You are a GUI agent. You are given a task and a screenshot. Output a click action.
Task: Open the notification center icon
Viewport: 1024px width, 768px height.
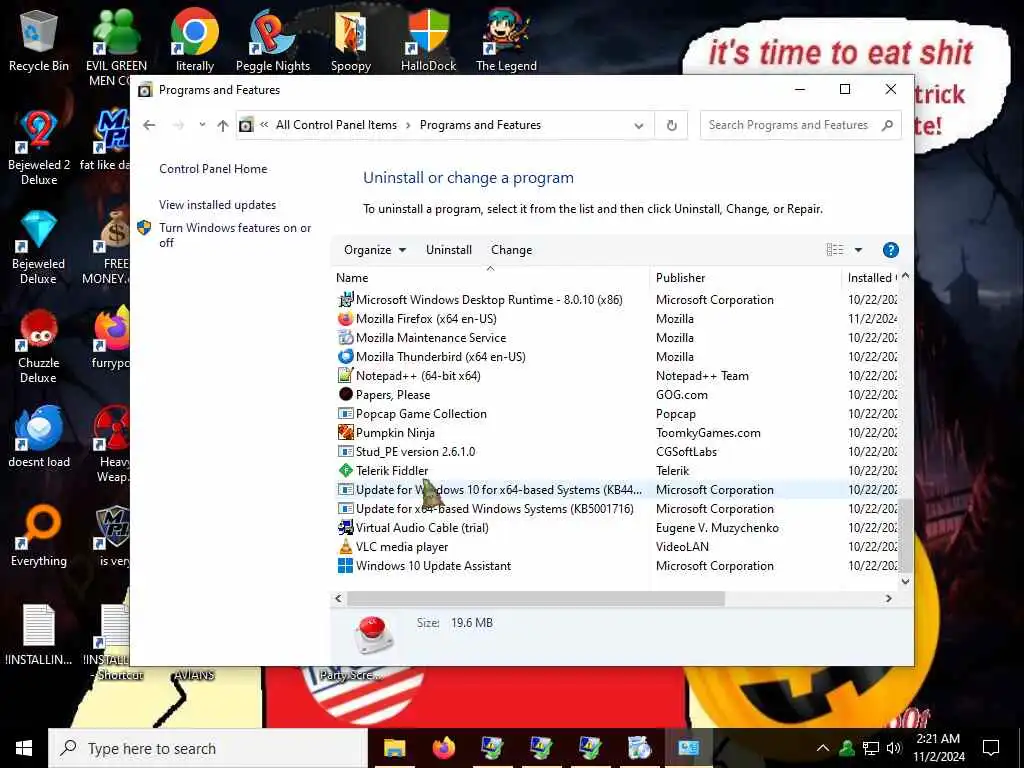[x=991, y=748]
